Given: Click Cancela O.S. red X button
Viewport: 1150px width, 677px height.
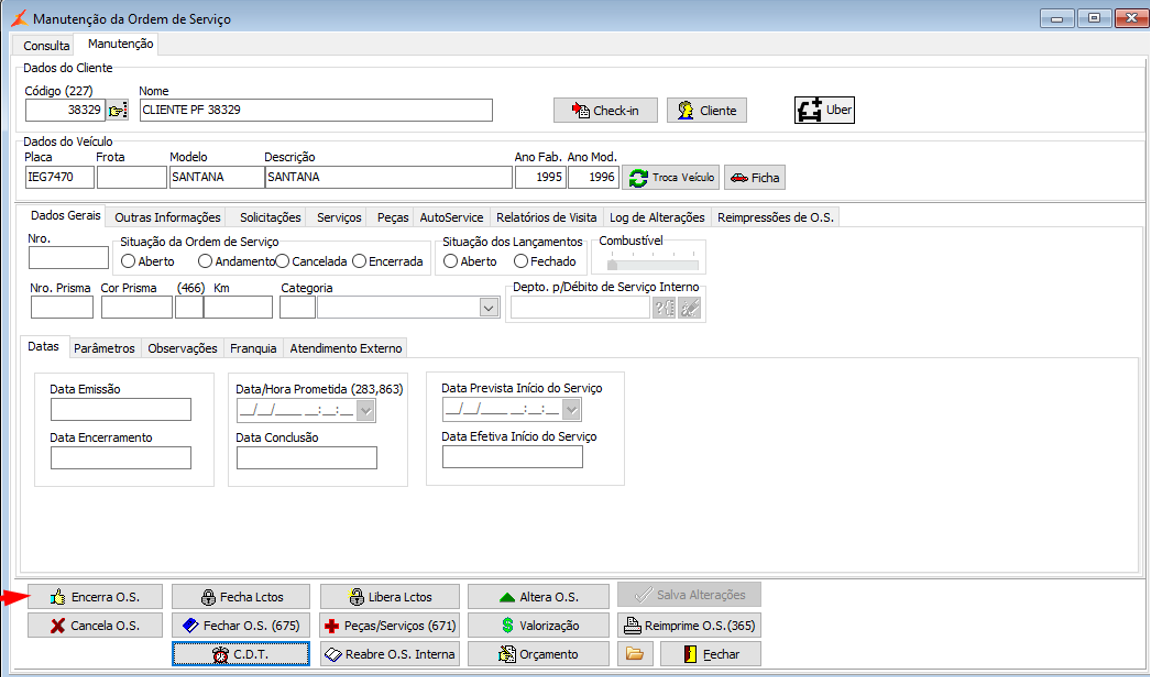Looking at the screenshot, I should (x=95, y=626).
